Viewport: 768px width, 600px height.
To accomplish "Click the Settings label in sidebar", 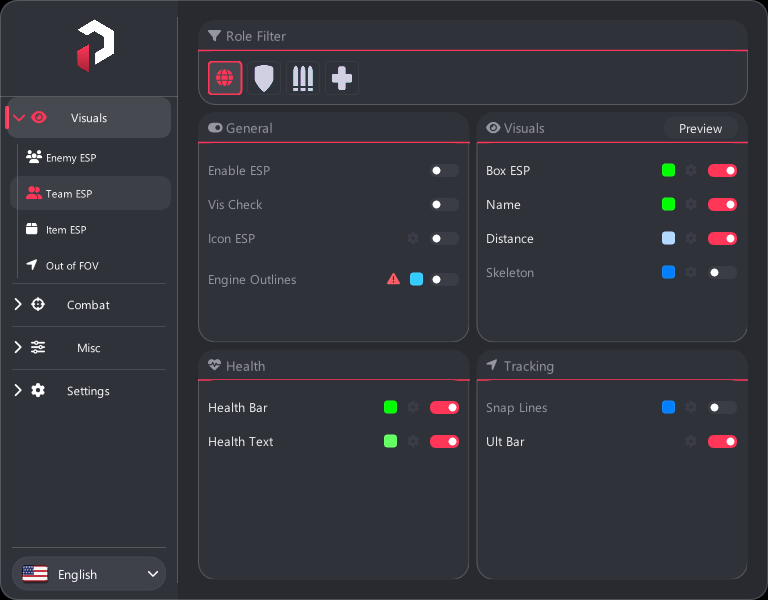I will (88, 391).
